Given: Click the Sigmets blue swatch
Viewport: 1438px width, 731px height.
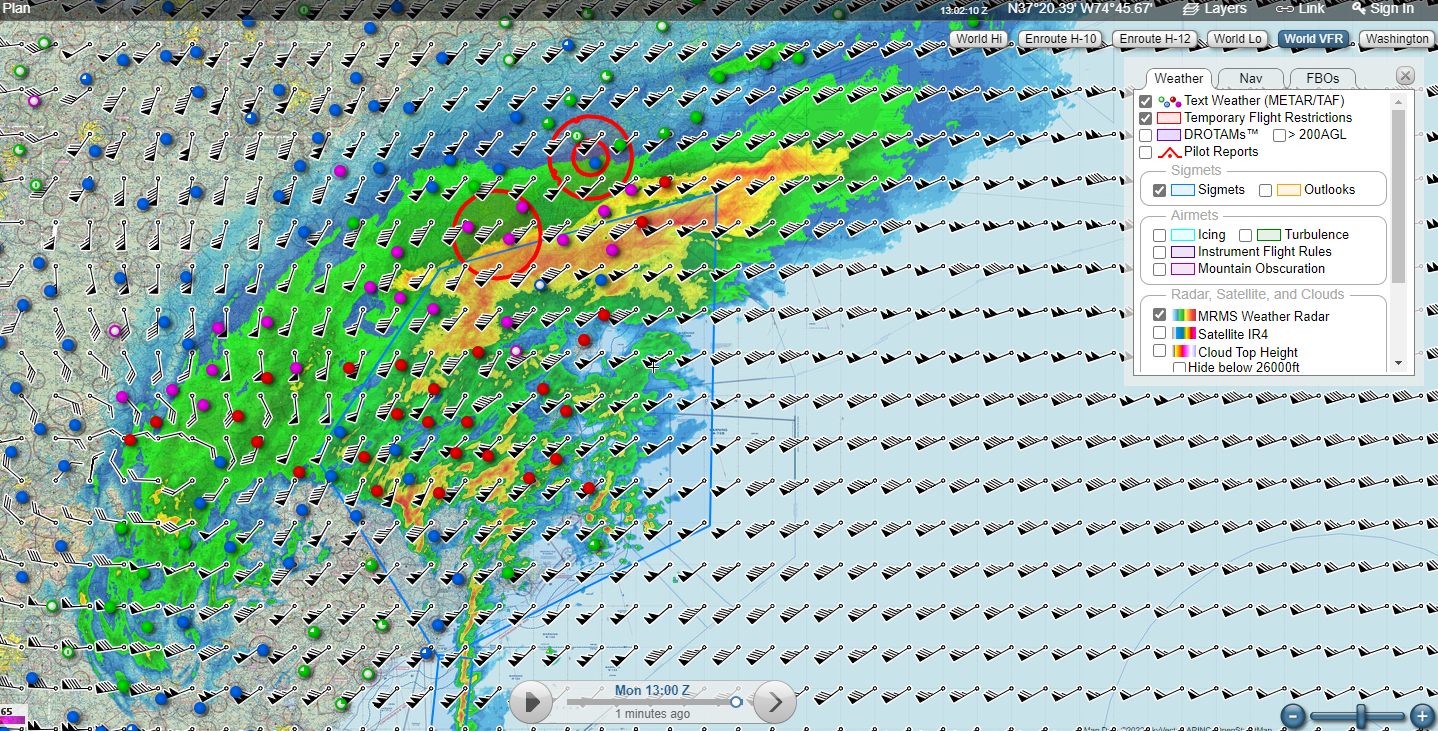Looking at the screenshot, I should 1183,190.
